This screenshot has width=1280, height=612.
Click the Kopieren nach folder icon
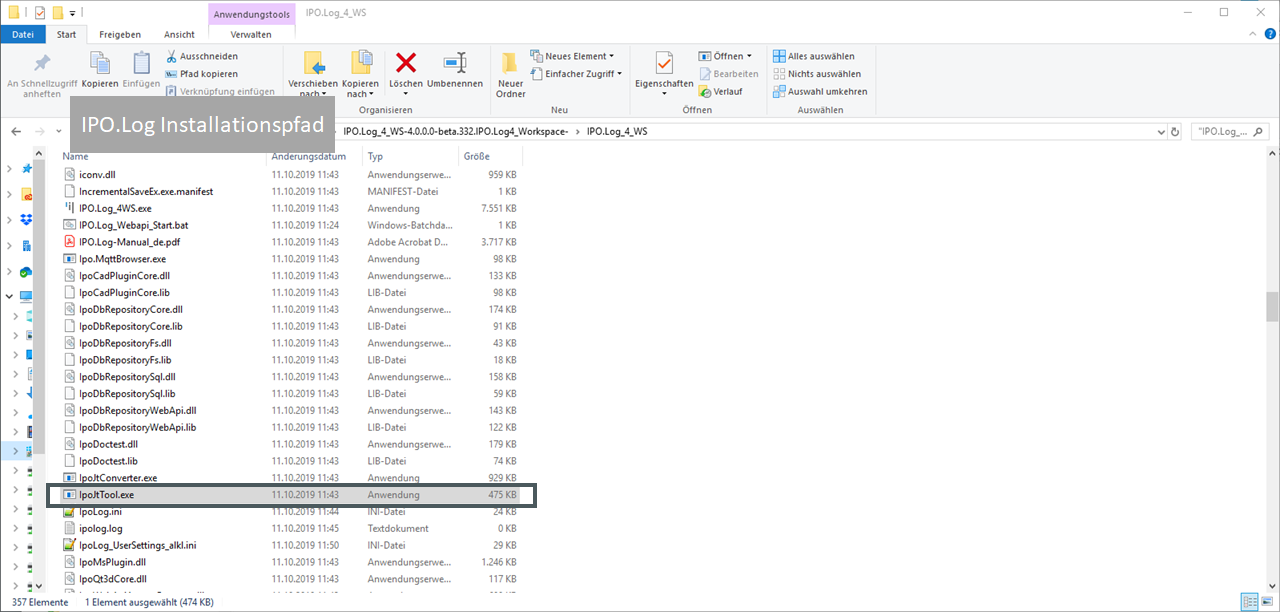tap(360, 63)
